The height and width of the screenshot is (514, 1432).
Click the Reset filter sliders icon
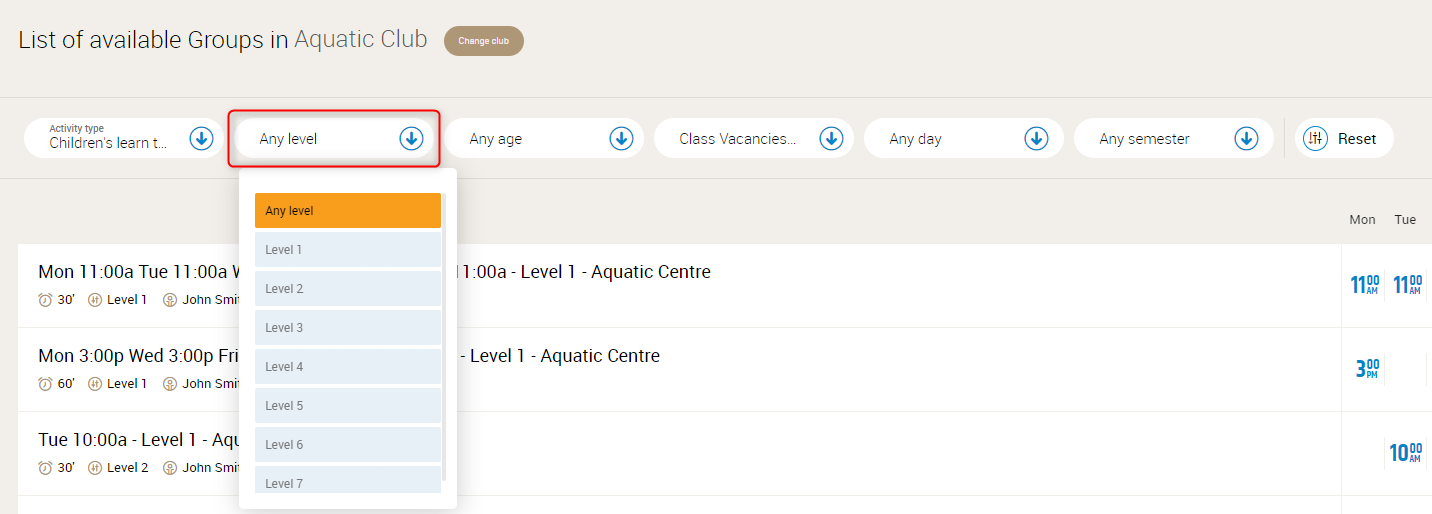point(1315,139)
